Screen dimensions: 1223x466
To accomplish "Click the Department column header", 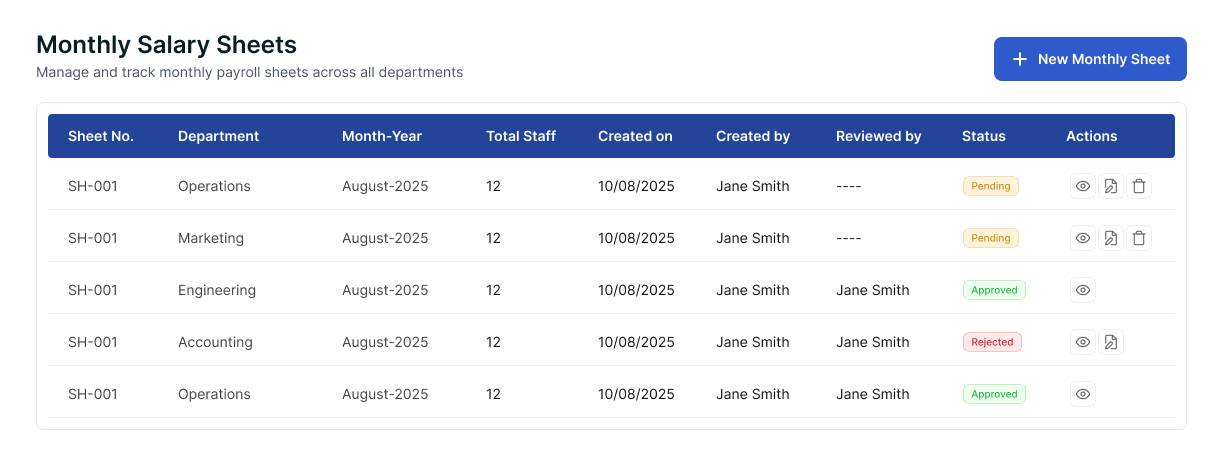I will coord(218,136).
